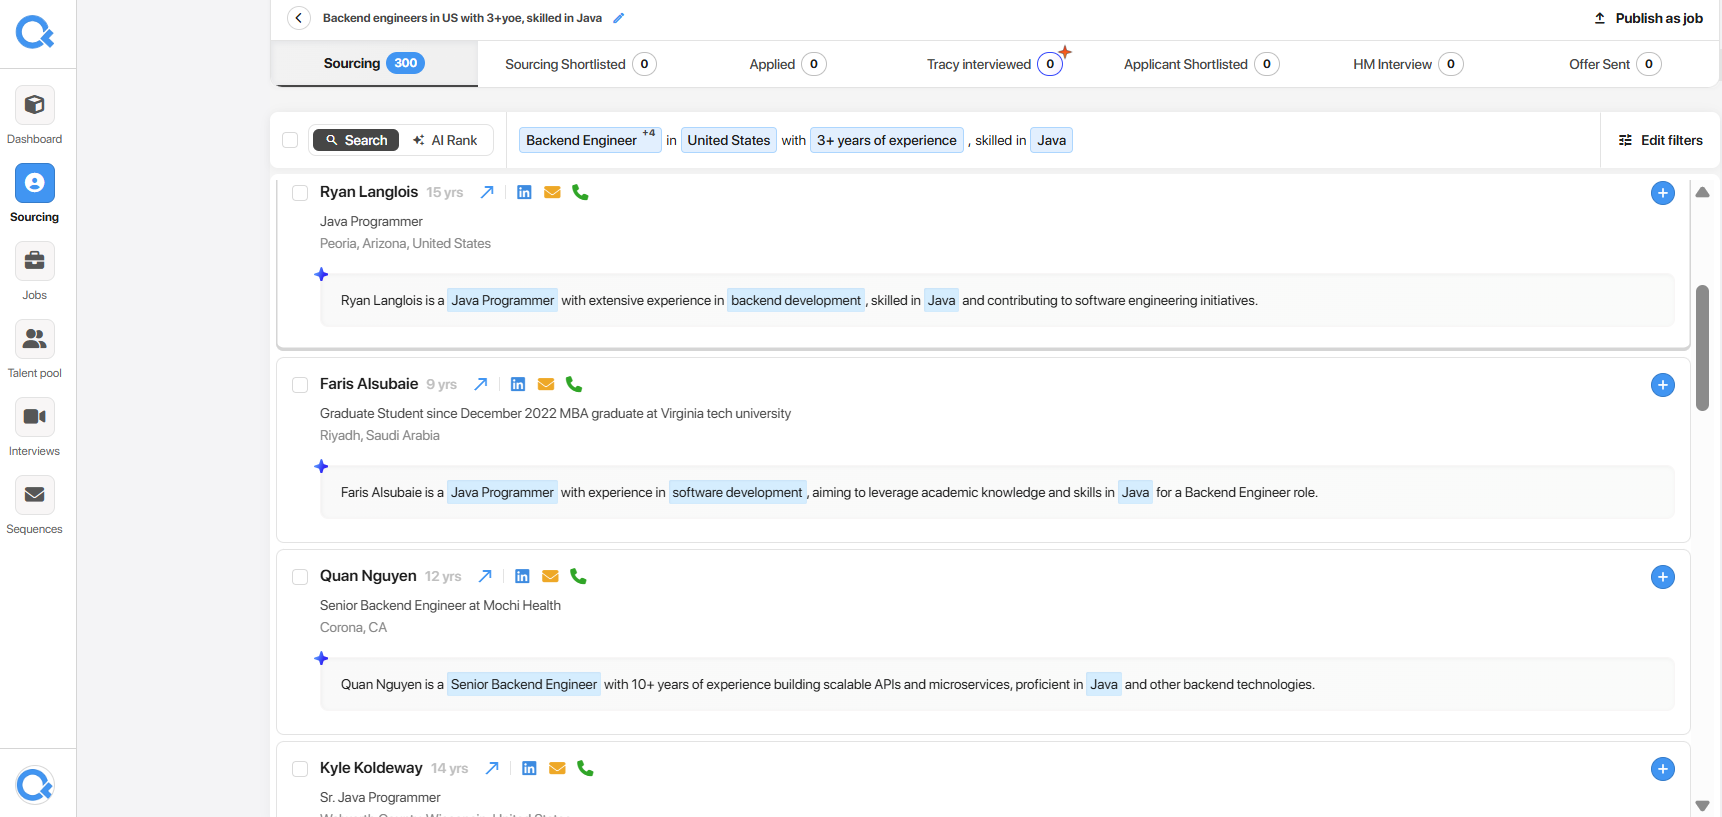Open Quan Nguyen candidate name
The width and height of the screenshot is (1722, 817).
click(368, 576)
